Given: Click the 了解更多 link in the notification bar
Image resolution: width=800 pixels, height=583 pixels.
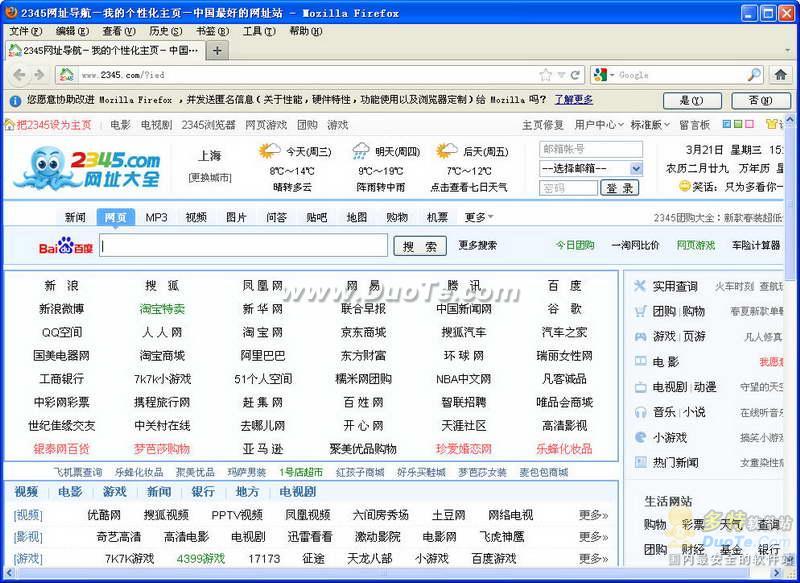Looking at the screenshot, I should point(574,100).
